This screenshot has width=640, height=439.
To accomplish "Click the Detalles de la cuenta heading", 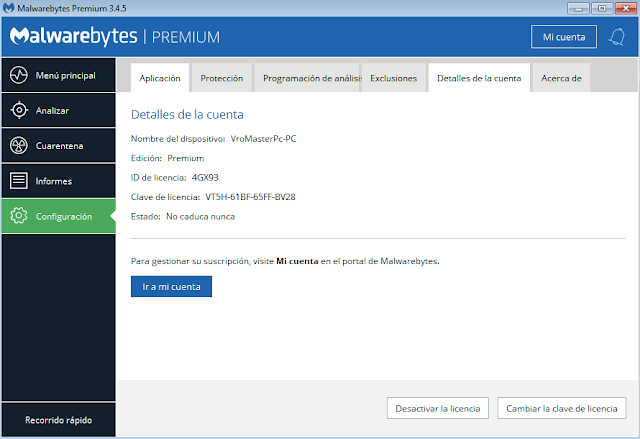I will pyautogui.click(x=187, y=115).
